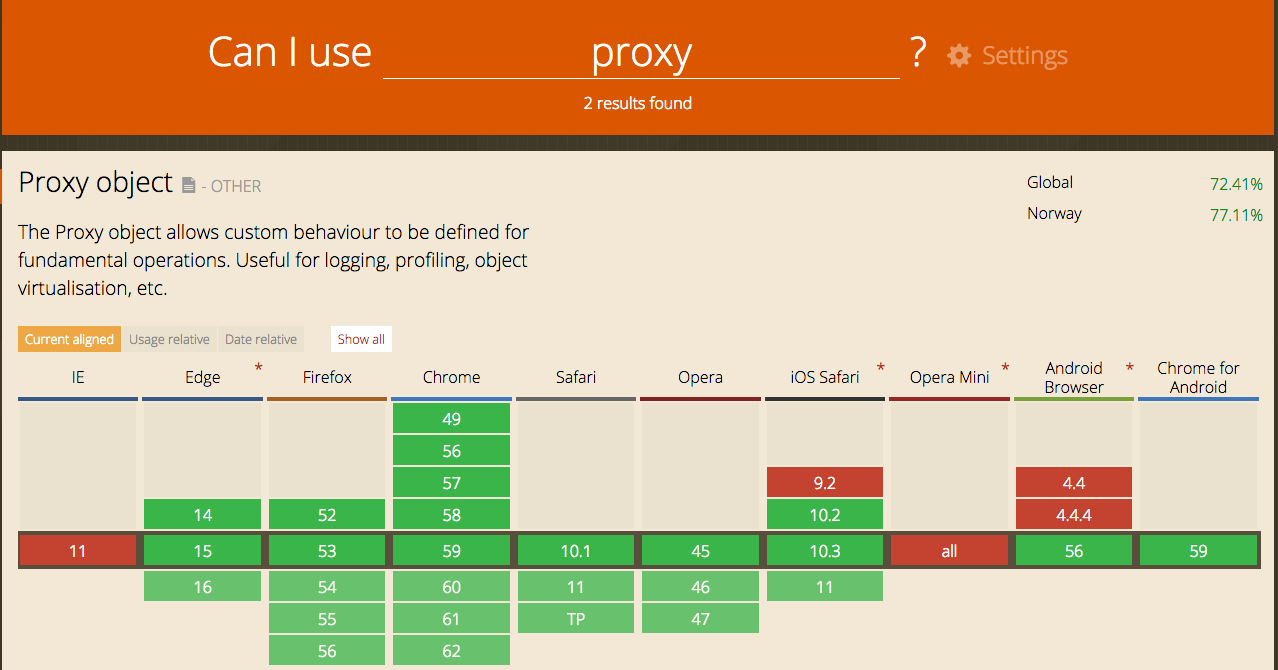This screenshot has width=1278, height=670.
Task: Click the Opera Mini notes asterisk
Action: coord(1005,368)
